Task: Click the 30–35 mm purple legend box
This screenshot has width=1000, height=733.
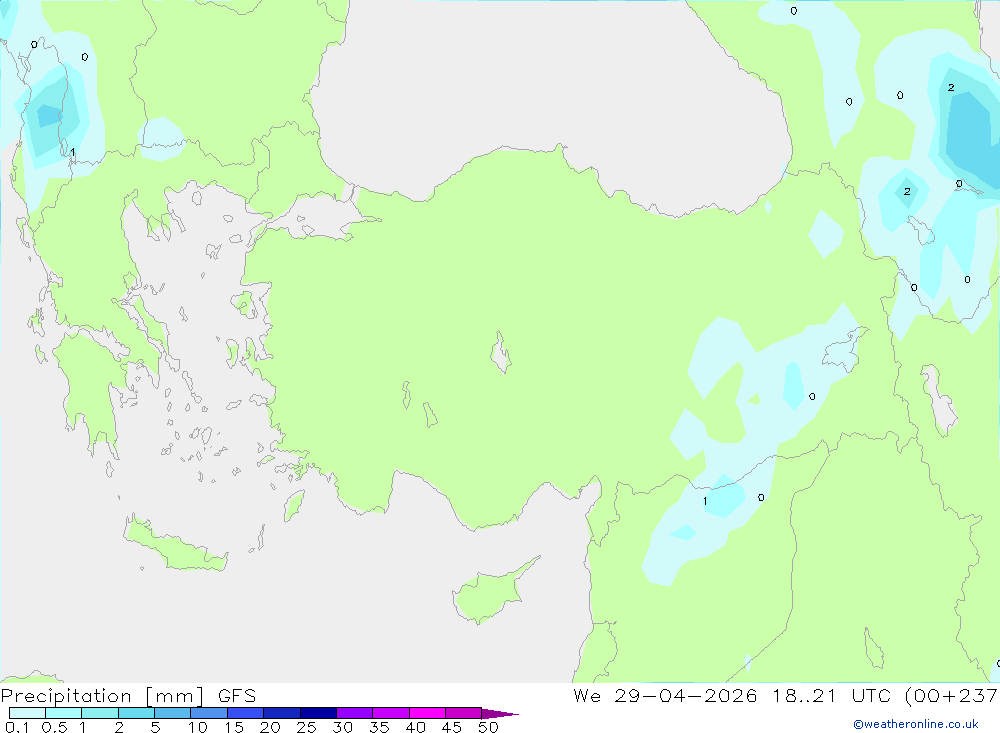Action: [354, 713]
